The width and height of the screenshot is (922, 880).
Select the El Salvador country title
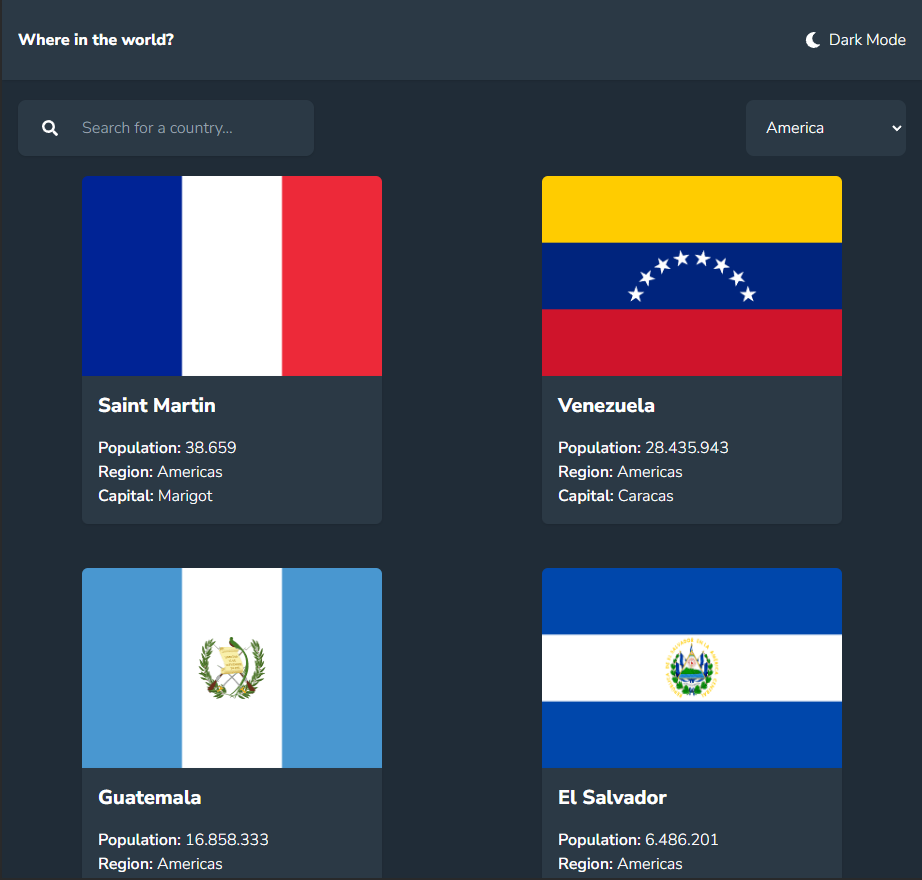point(612,797)
